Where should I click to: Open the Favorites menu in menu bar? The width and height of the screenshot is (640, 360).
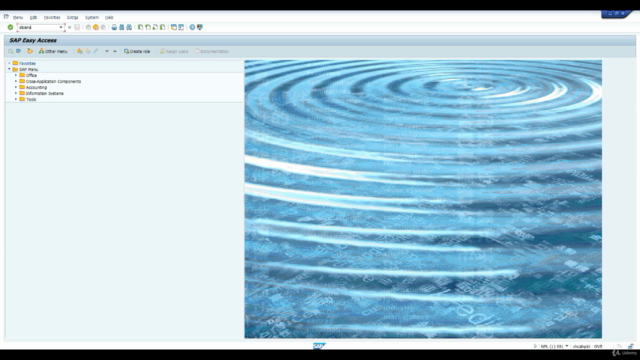(52, 18)
